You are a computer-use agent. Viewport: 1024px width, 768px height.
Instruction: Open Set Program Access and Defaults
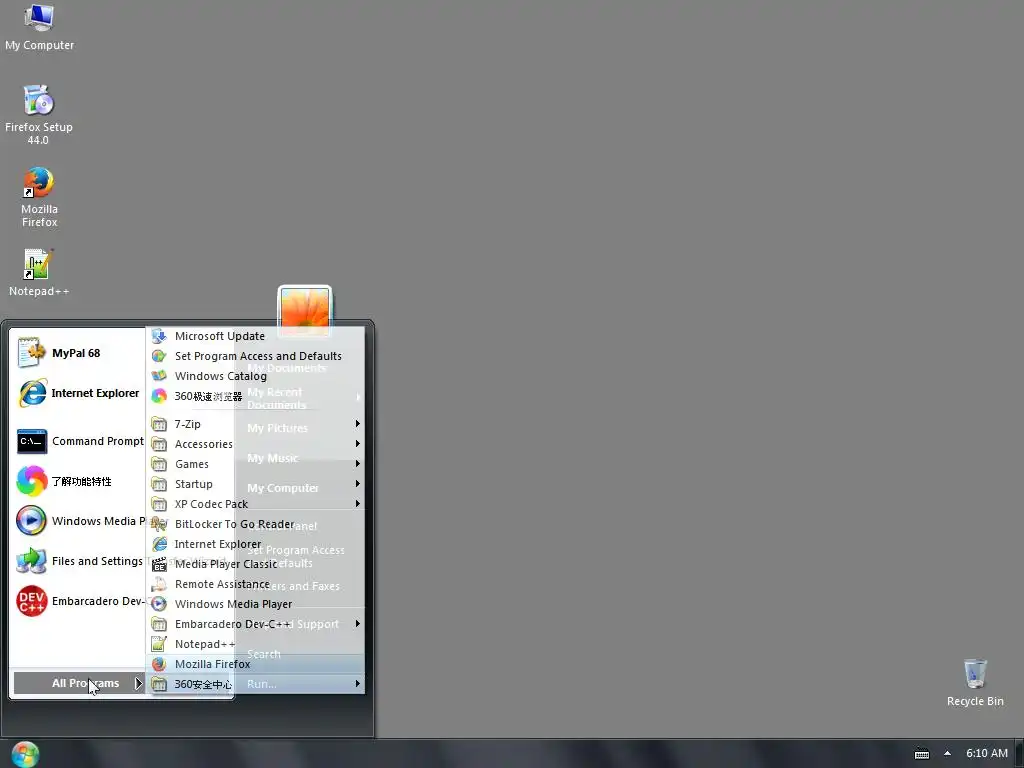(x=255, y=357)
